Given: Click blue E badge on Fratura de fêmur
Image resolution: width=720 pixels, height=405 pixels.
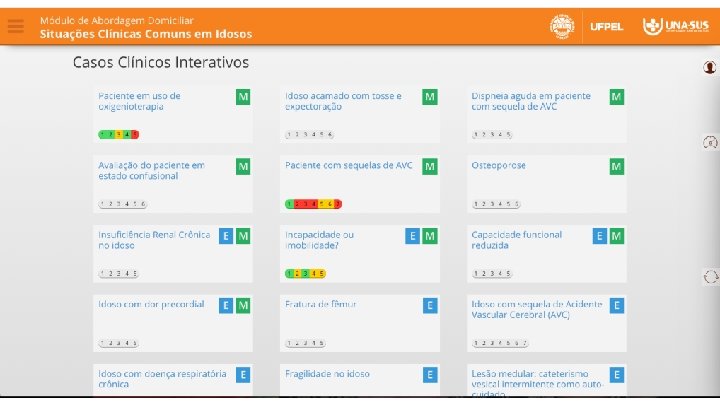Looking at the screenshot, I should pyautogui.click(x=430, y=305).
